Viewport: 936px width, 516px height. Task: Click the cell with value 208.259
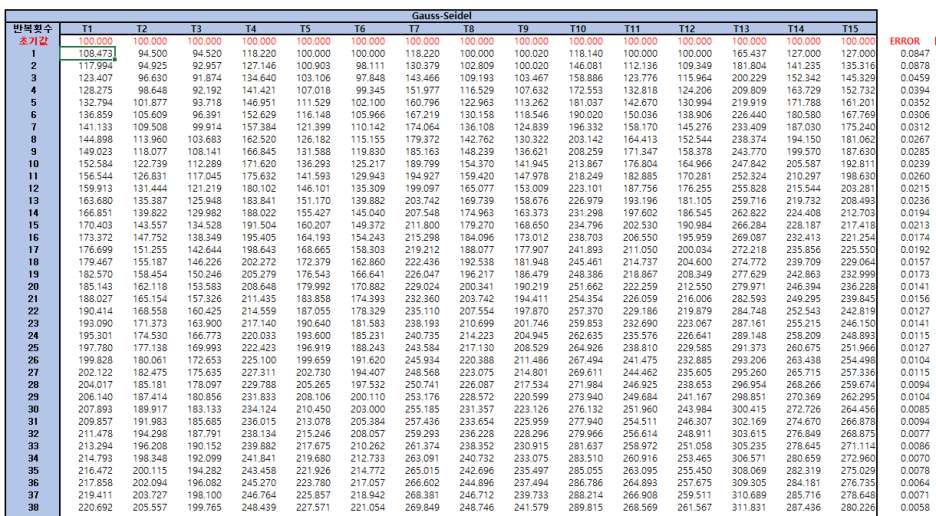(577, 152)
